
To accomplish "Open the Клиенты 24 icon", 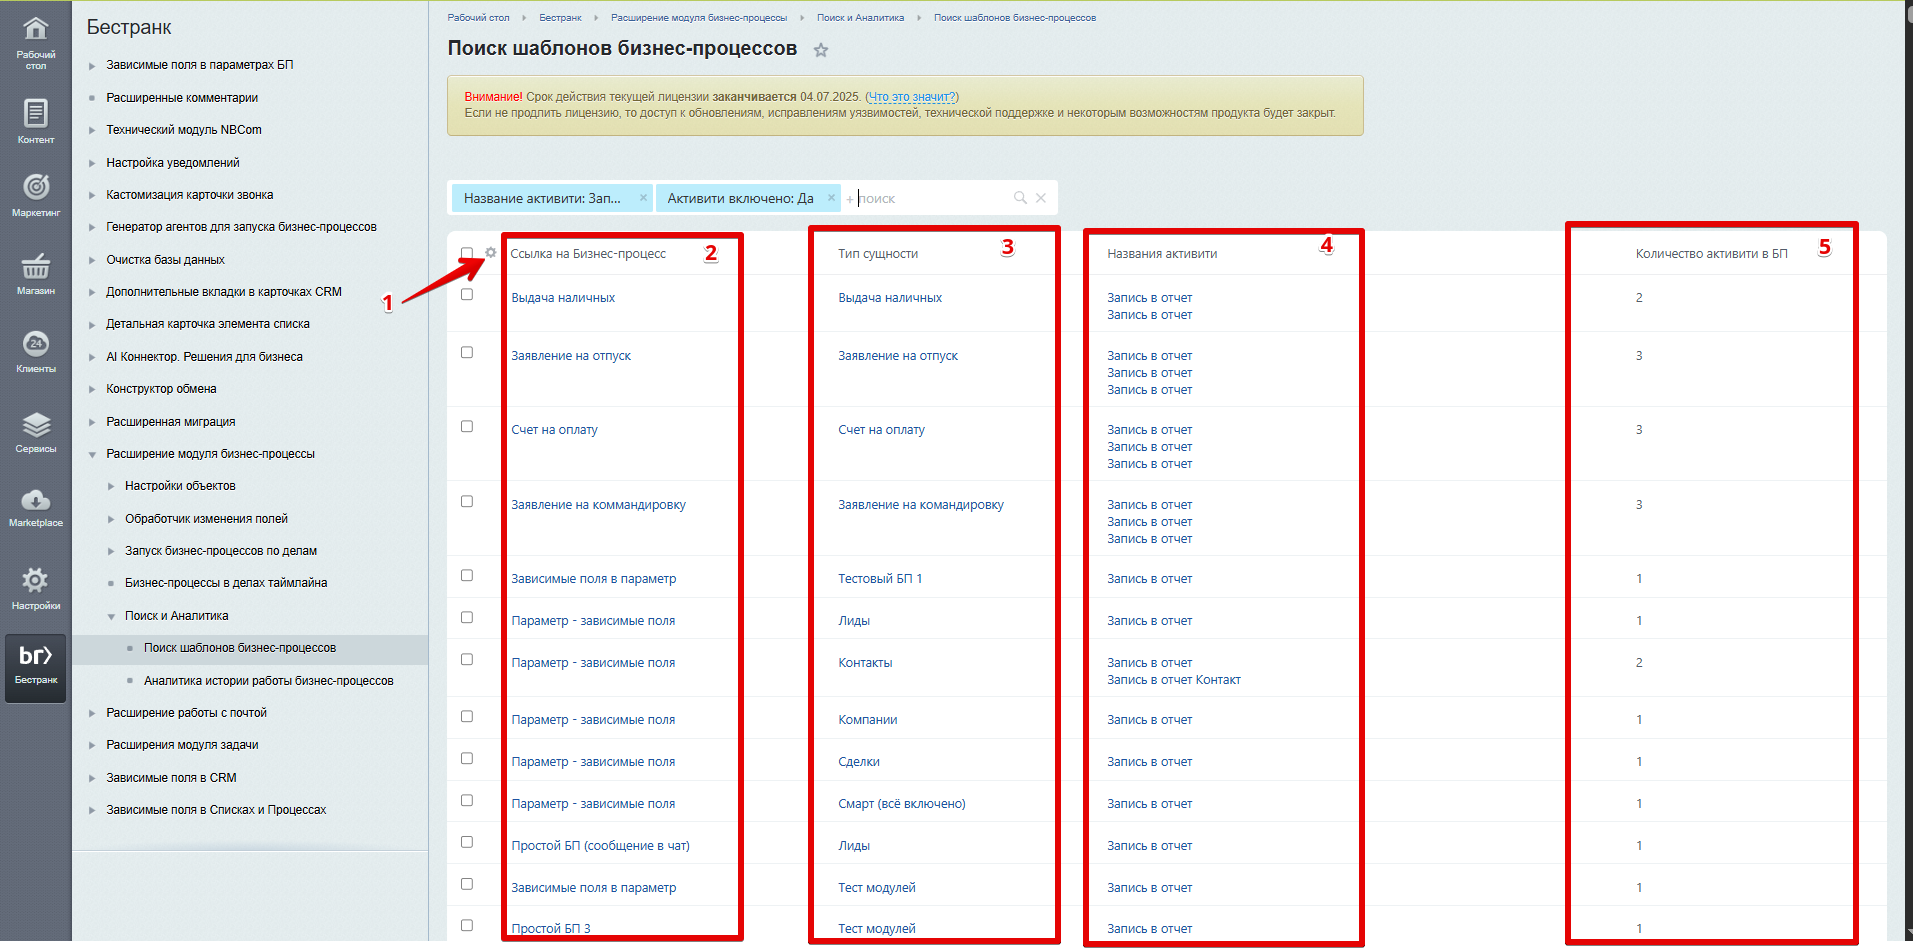I will pyautogui.click(x=35, y=344).
